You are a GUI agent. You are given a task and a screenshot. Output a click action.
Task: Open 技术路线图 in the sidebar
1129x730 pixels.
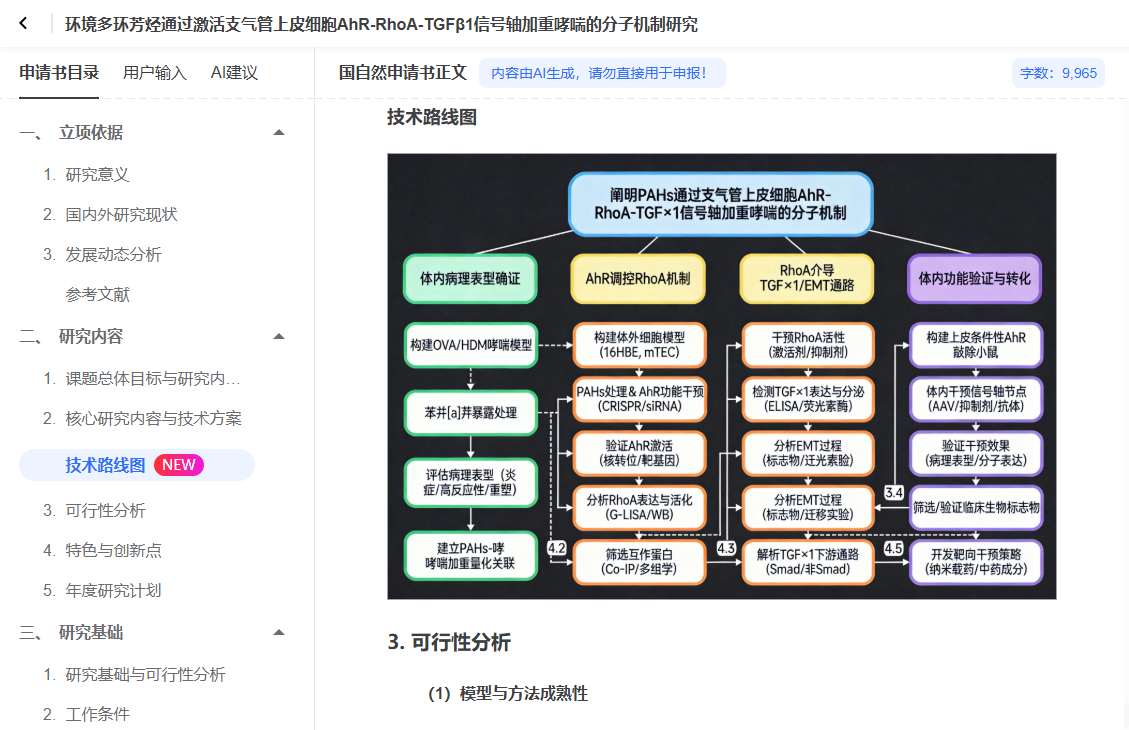tap(105, 465)
